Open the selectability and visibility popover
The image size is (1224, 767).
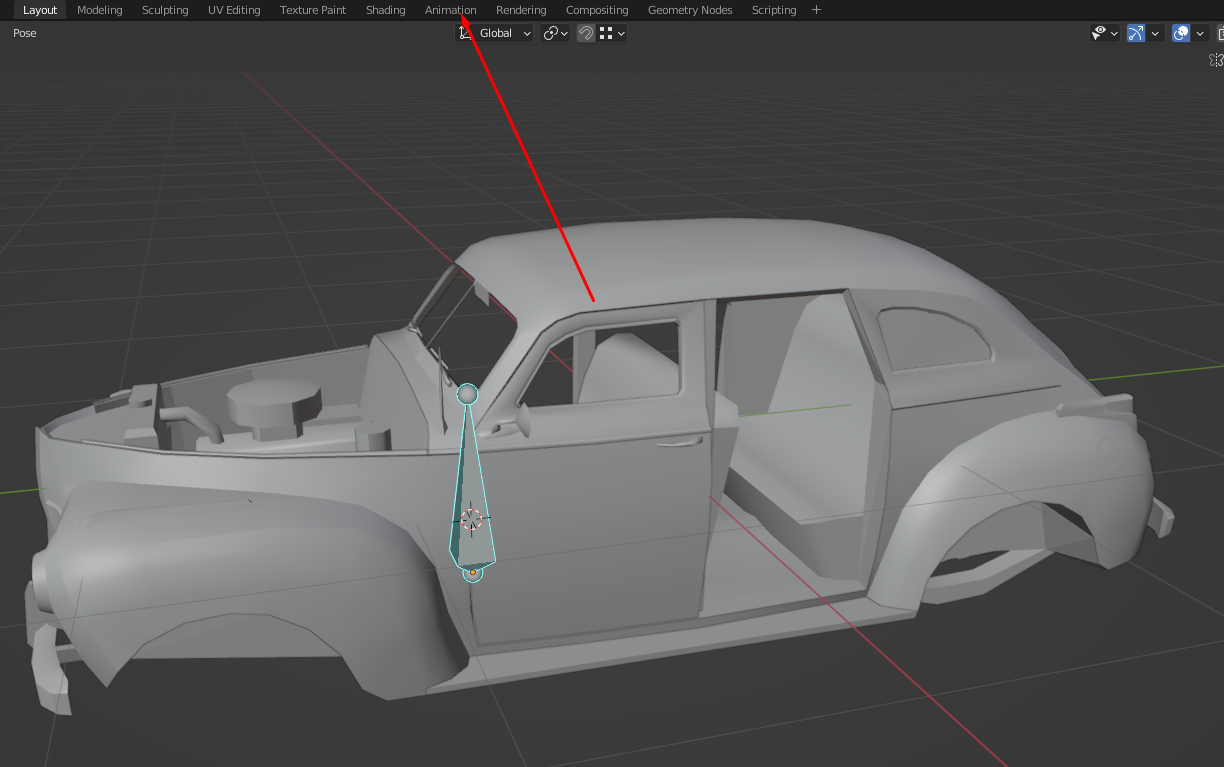coord(1105,33)
